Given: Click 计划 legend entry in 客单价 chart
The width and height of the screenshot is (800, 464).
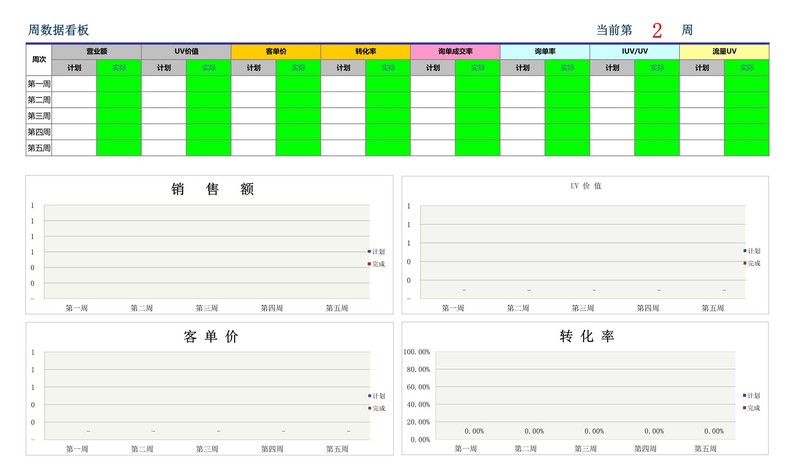Looking at the screenshot, I should [377, 396].
